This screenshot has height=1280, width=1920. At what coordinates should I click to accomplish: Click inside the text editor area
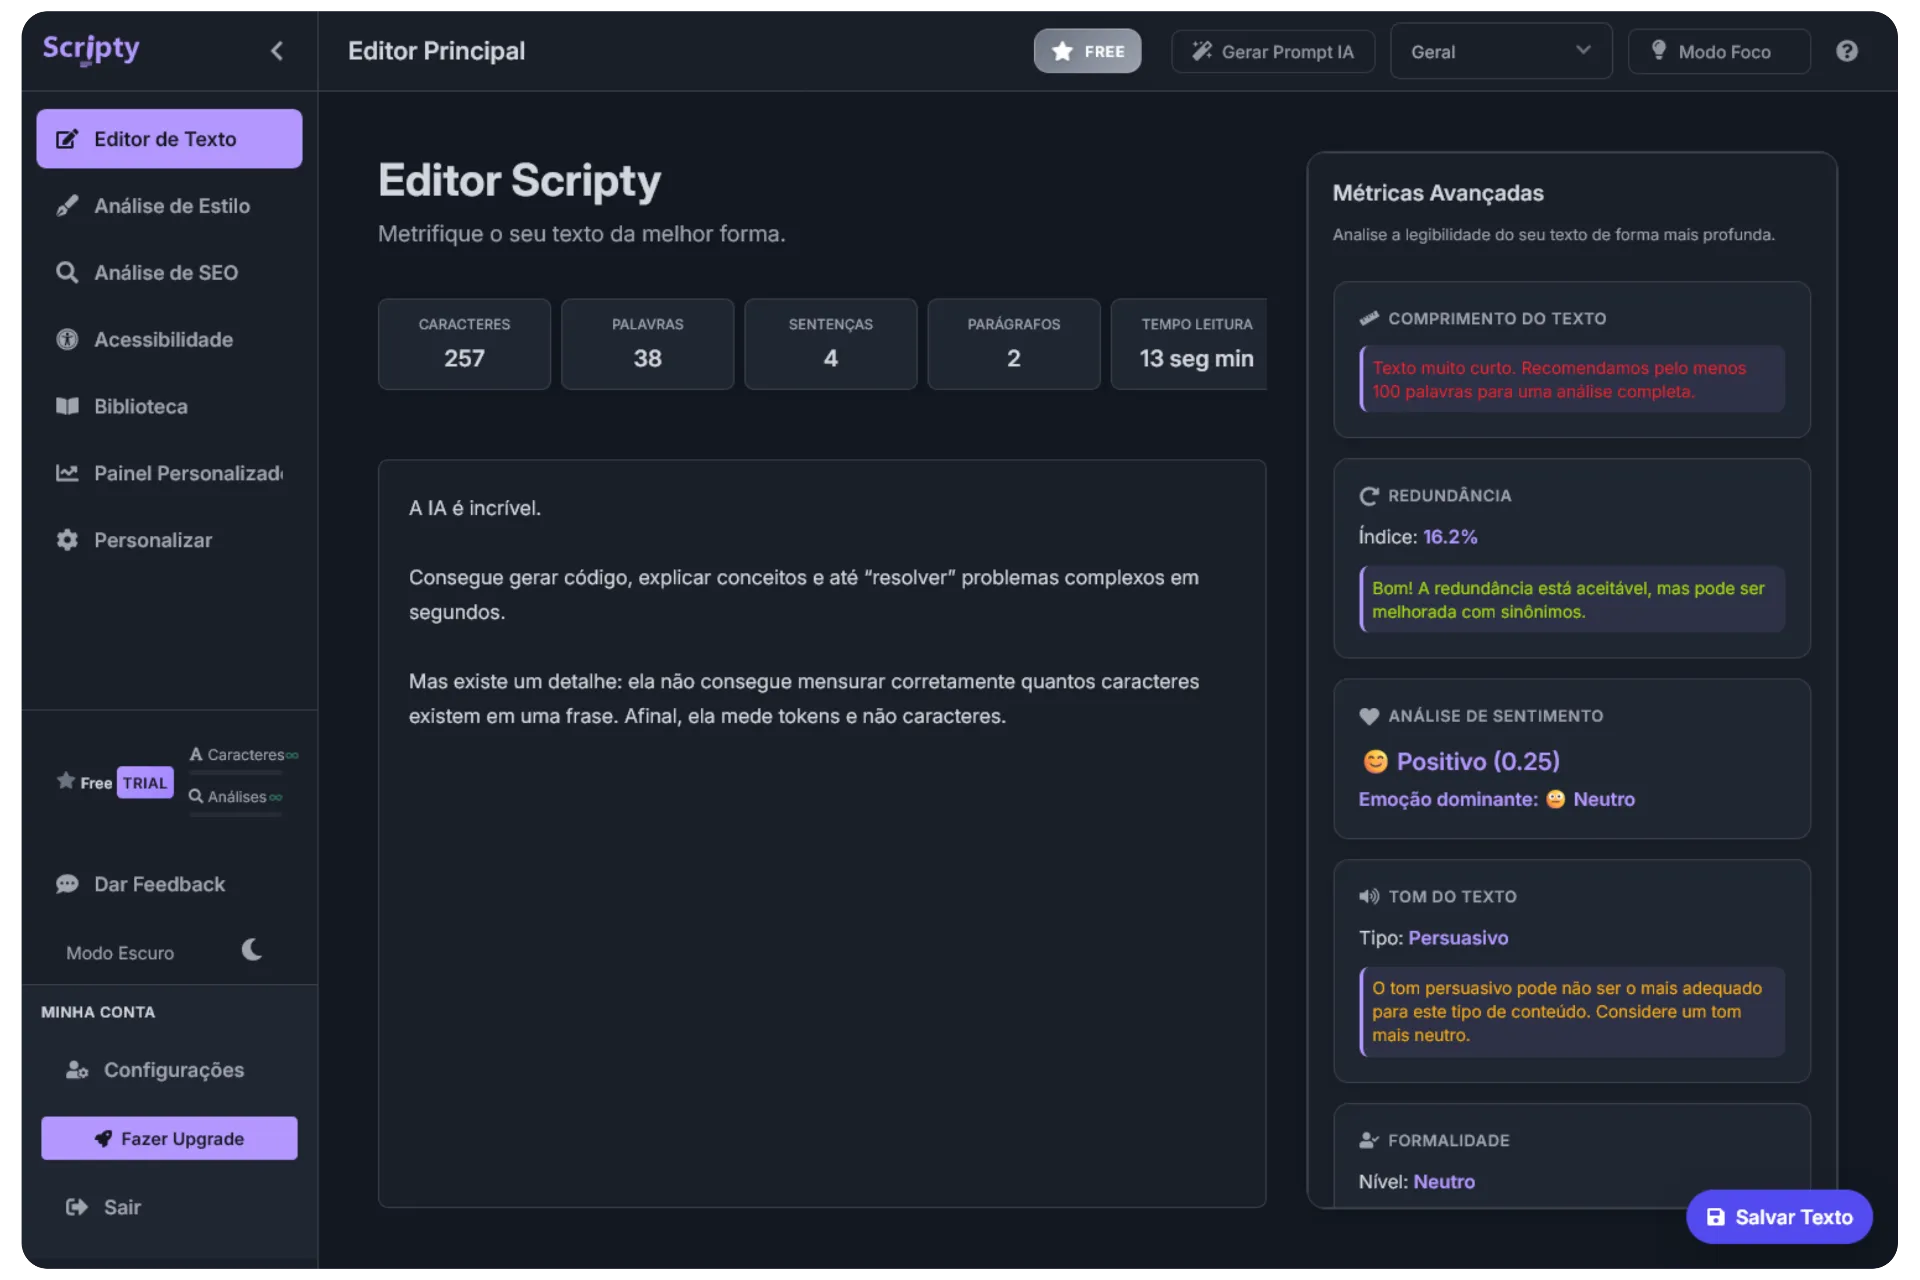click(820, 950)
